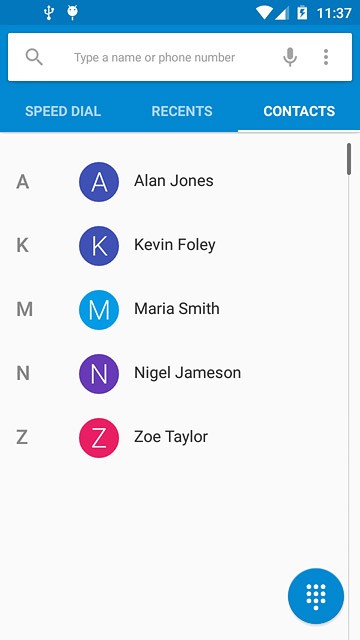
Task: Select Nigel Jameson from the list
Action: (x=187, y=373)
